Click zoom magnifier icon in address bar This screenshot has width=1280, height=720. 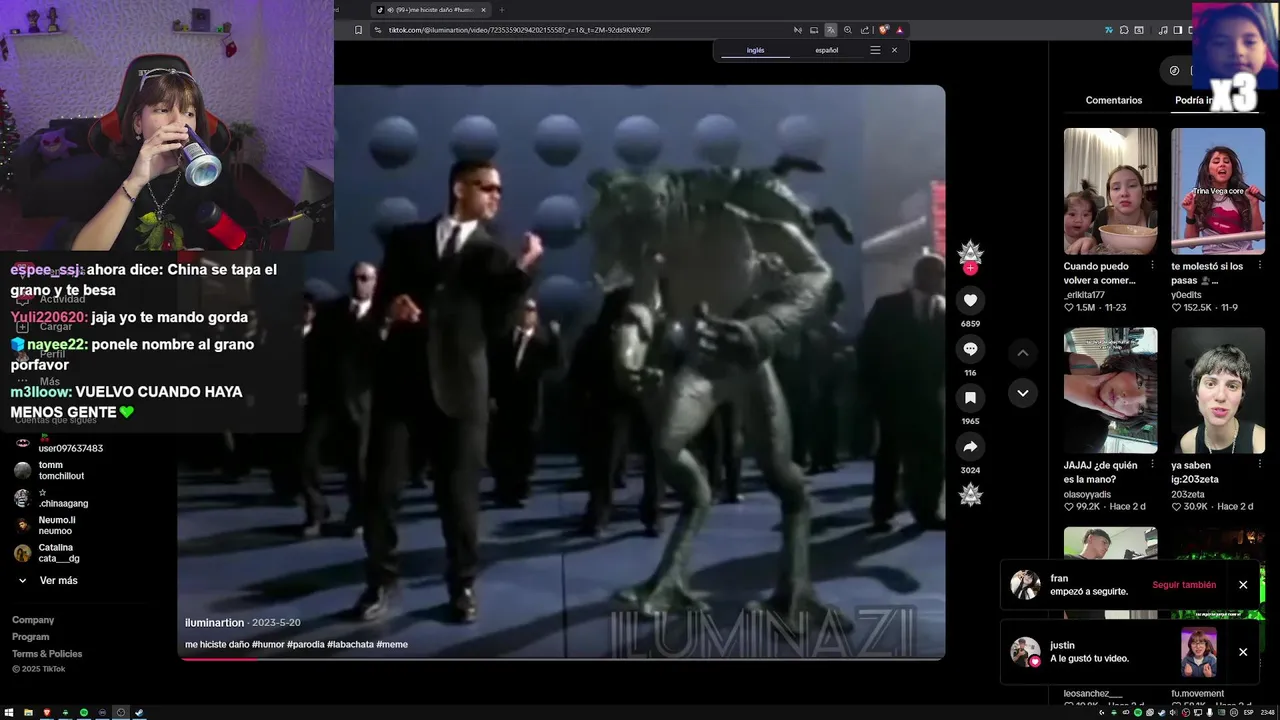tap(848, 30)
